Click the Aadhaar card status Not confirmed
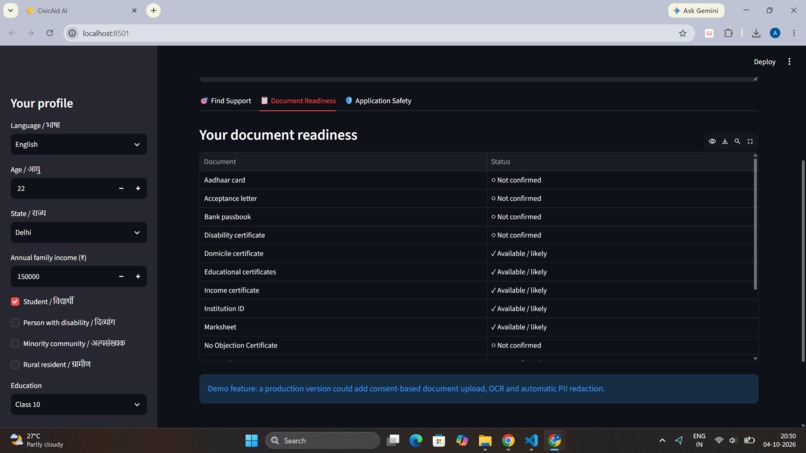Image resolution: width=806 pixels, height=453 pixels. [620, 180]
